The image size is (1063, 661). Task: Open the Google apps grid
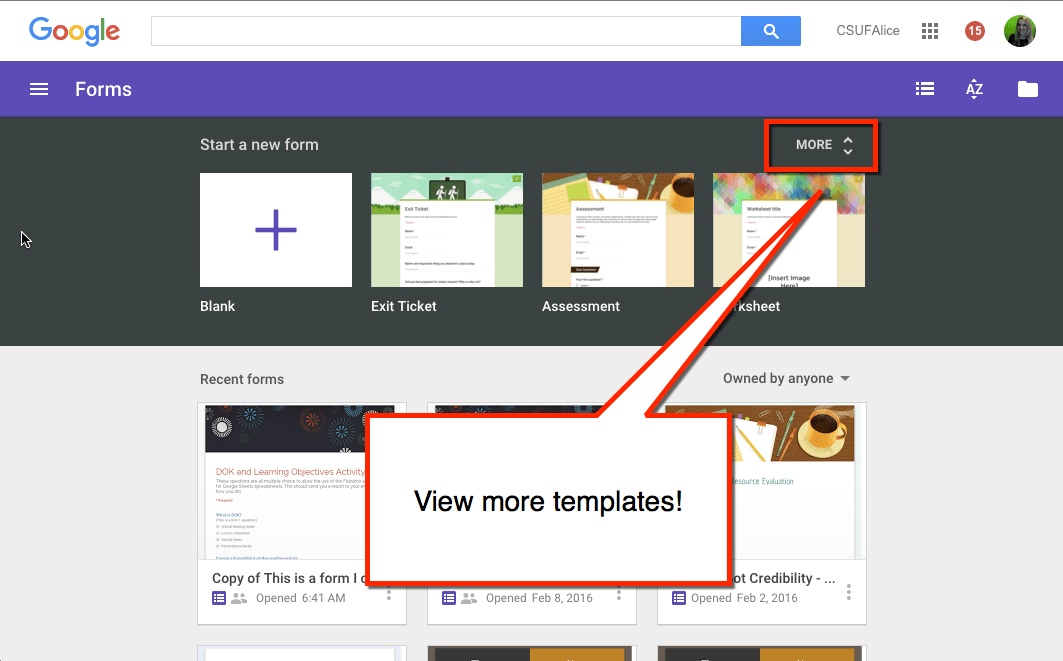click(930, 31)
